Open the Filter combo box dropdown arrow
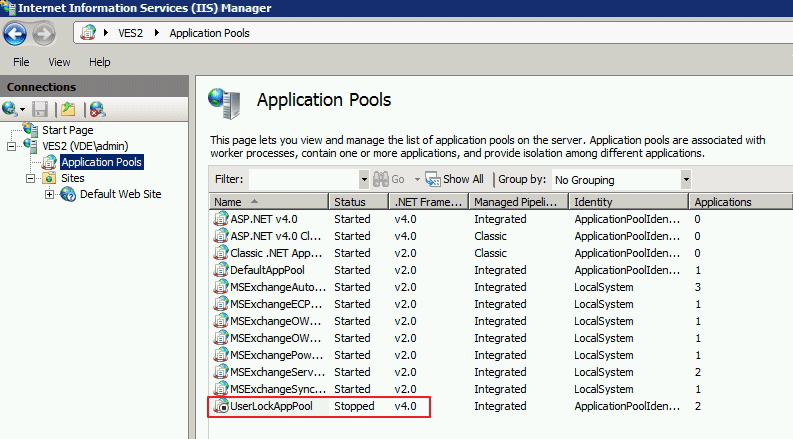This screenshot has height=439, width=793. click(x=364, y=179)
